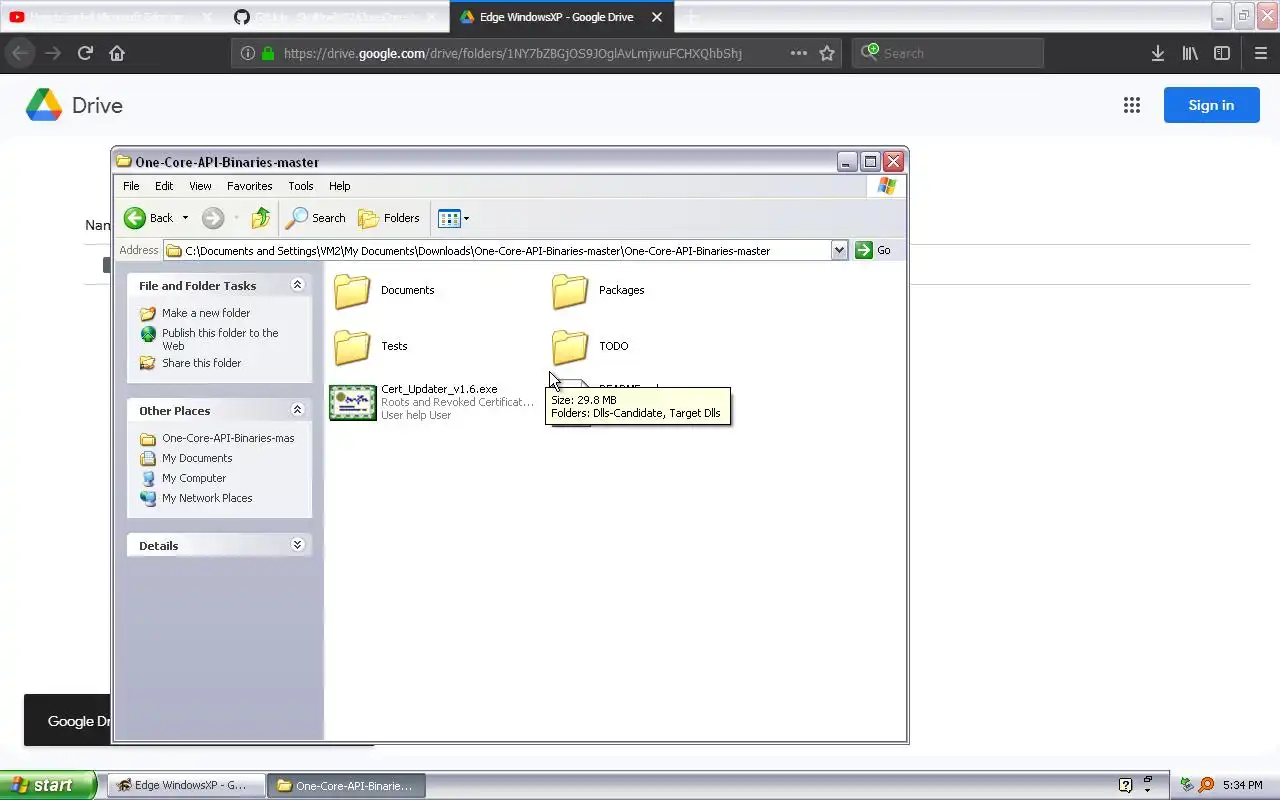Click site information icon in URL bar
This screenshot has width=1280, height=800.
pos(246,53)
